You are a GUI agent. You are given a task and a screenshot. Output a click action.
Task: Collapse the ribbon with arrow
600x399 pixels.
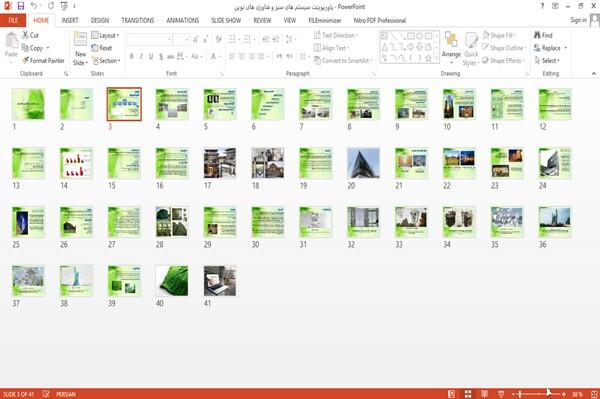point(594,73)
